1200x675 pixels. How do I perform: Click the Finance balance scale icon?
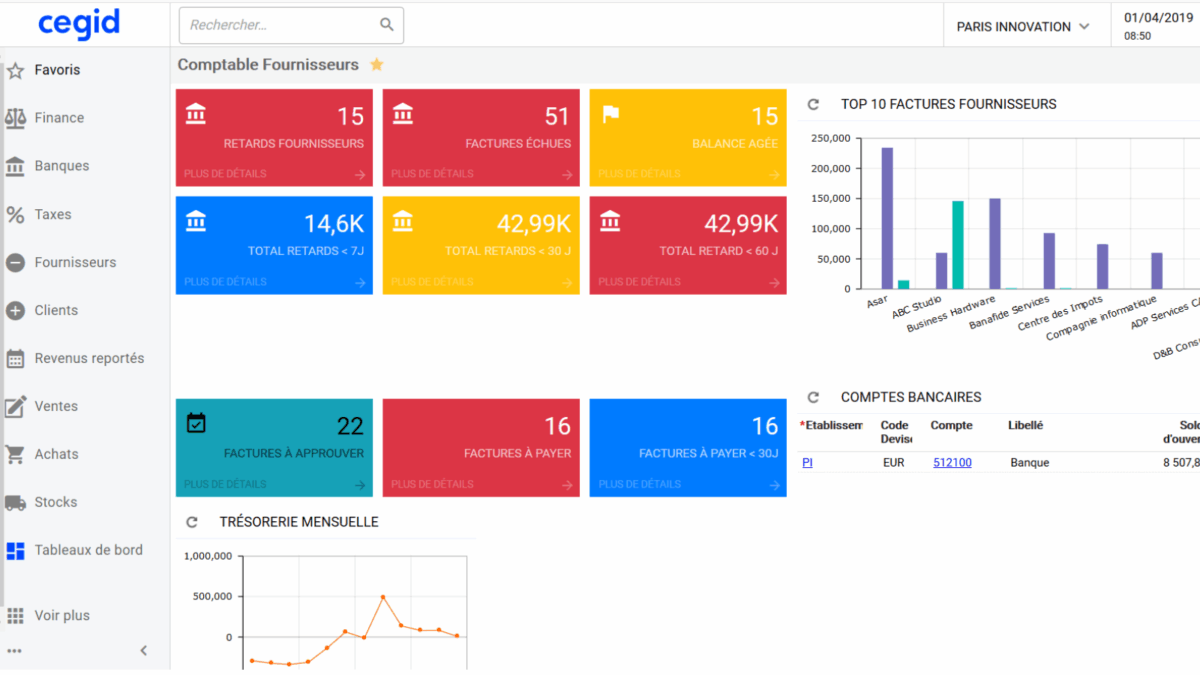15,118
